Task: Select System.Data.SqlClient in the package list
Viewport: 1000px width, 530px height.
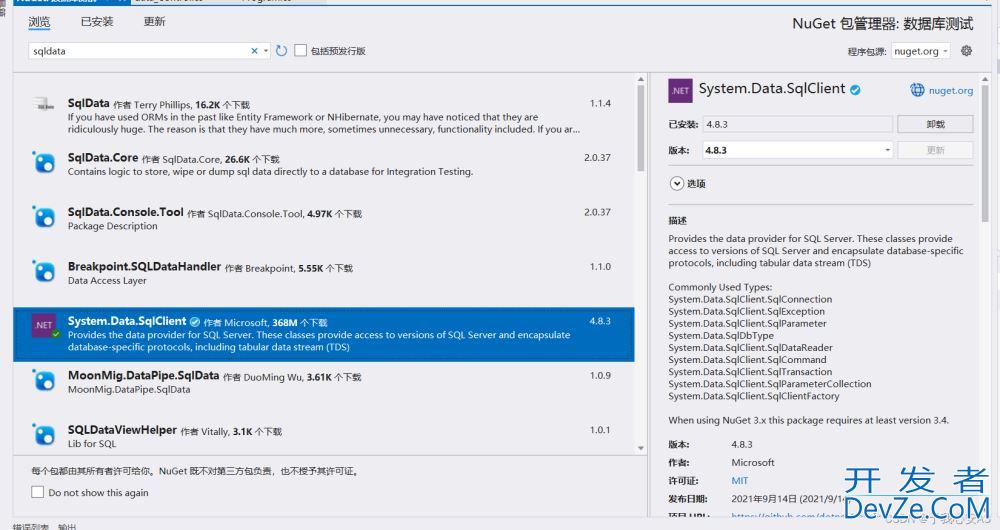Action: pyautogui.click(x=323, y=334)
